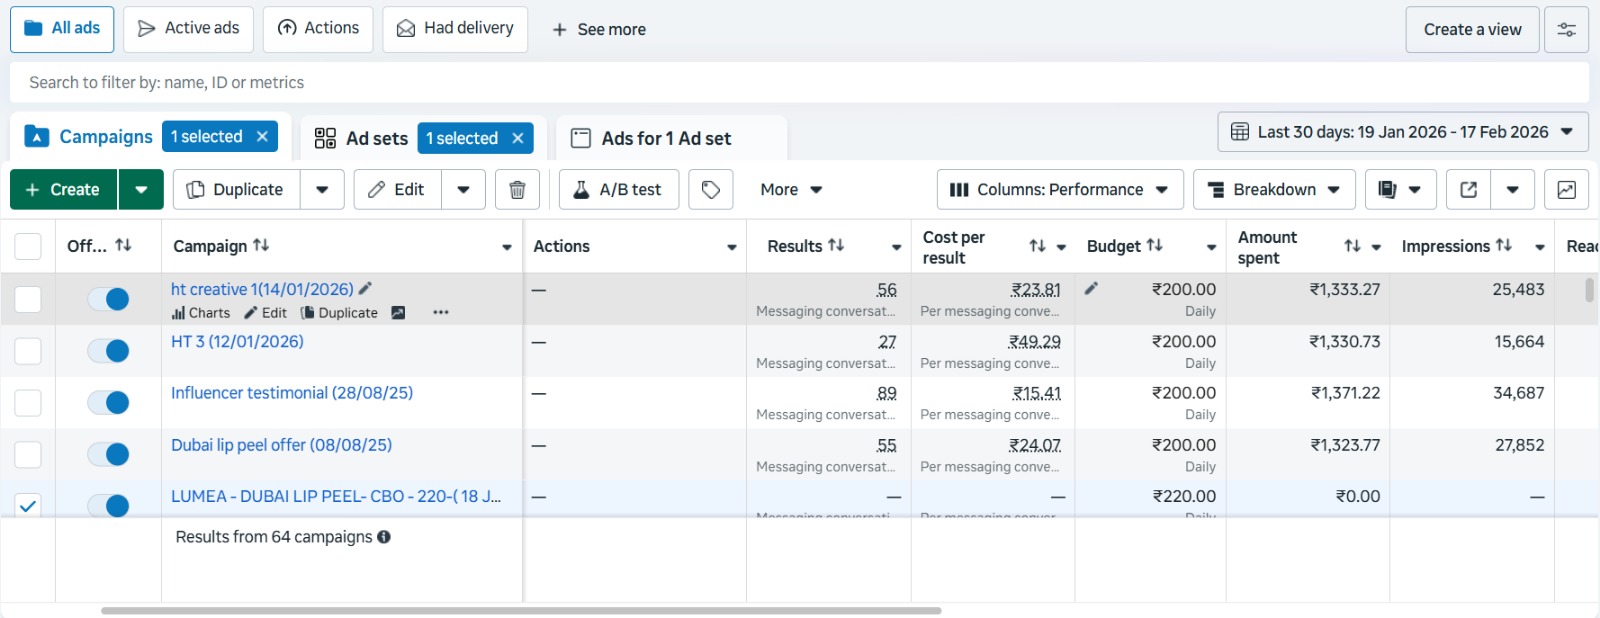
Task: Click the A/B test button
Action: click(618, 190)
